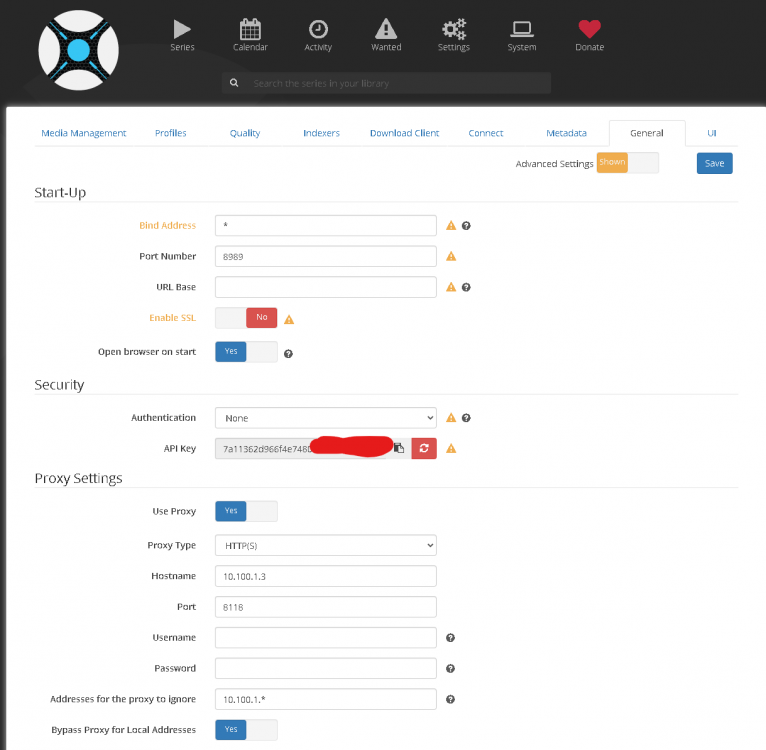Click the proxy Password field

pyautogui.click(x=326, y=668)
